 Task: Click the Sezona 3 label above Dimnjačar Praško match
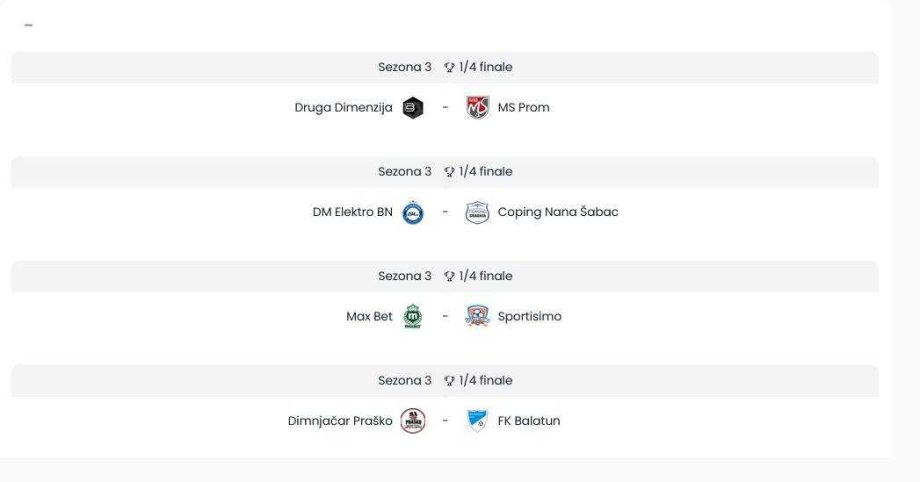click(404, 380)
